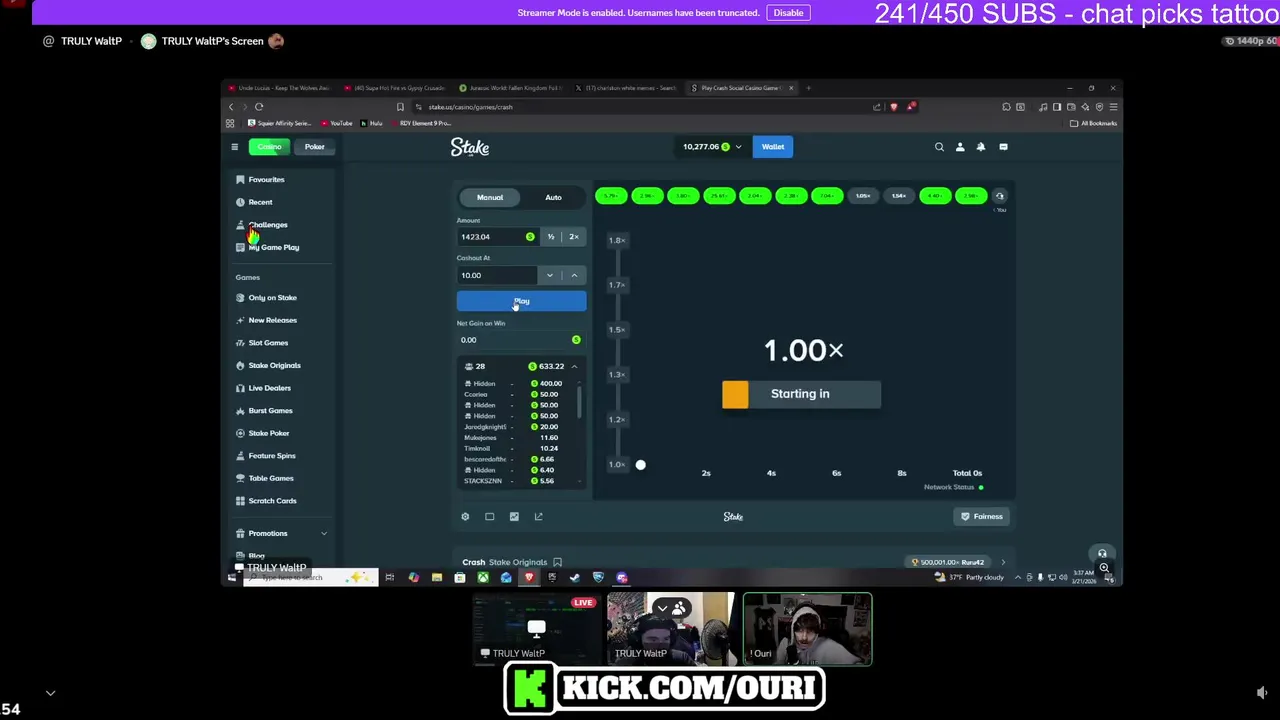Image resolution: width=1280 pixels, height=720 pixels.
Task: Click the players list scrollbar
Action: (578, 400)
